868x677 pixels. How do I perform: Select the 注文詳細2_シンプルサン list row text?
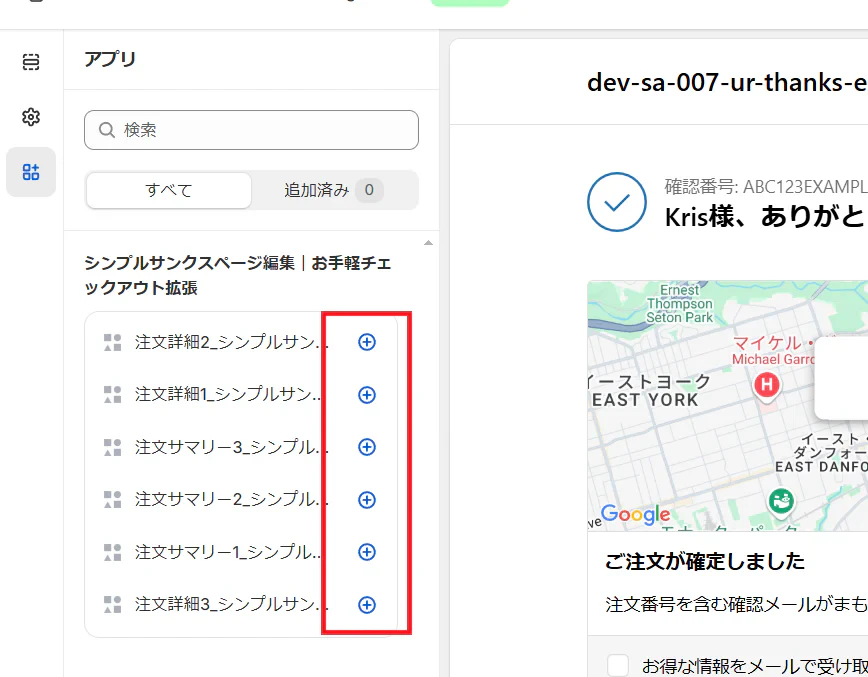tap(231, 342)
